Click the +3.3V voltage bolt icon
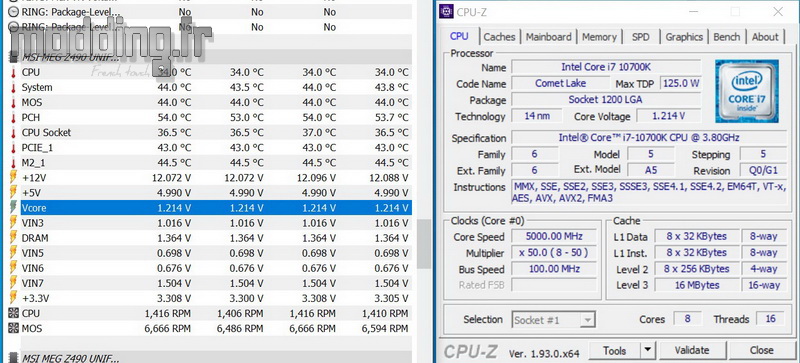The image size is (800, 363). (13, 298)
